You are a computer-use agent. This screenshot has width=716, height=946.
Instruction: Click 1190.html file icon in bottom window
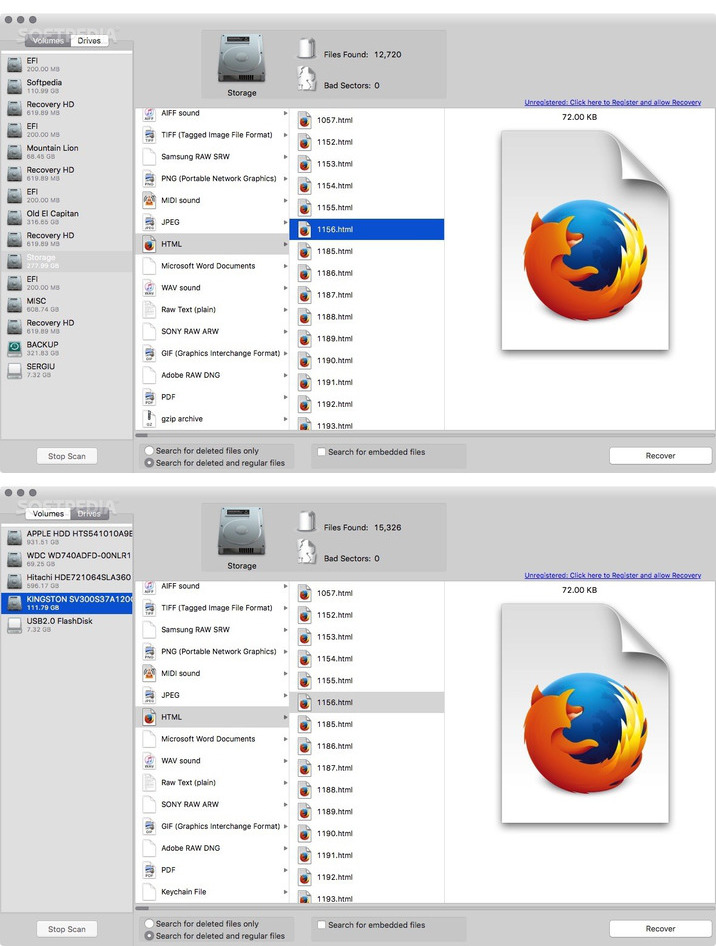pos(305,833)
